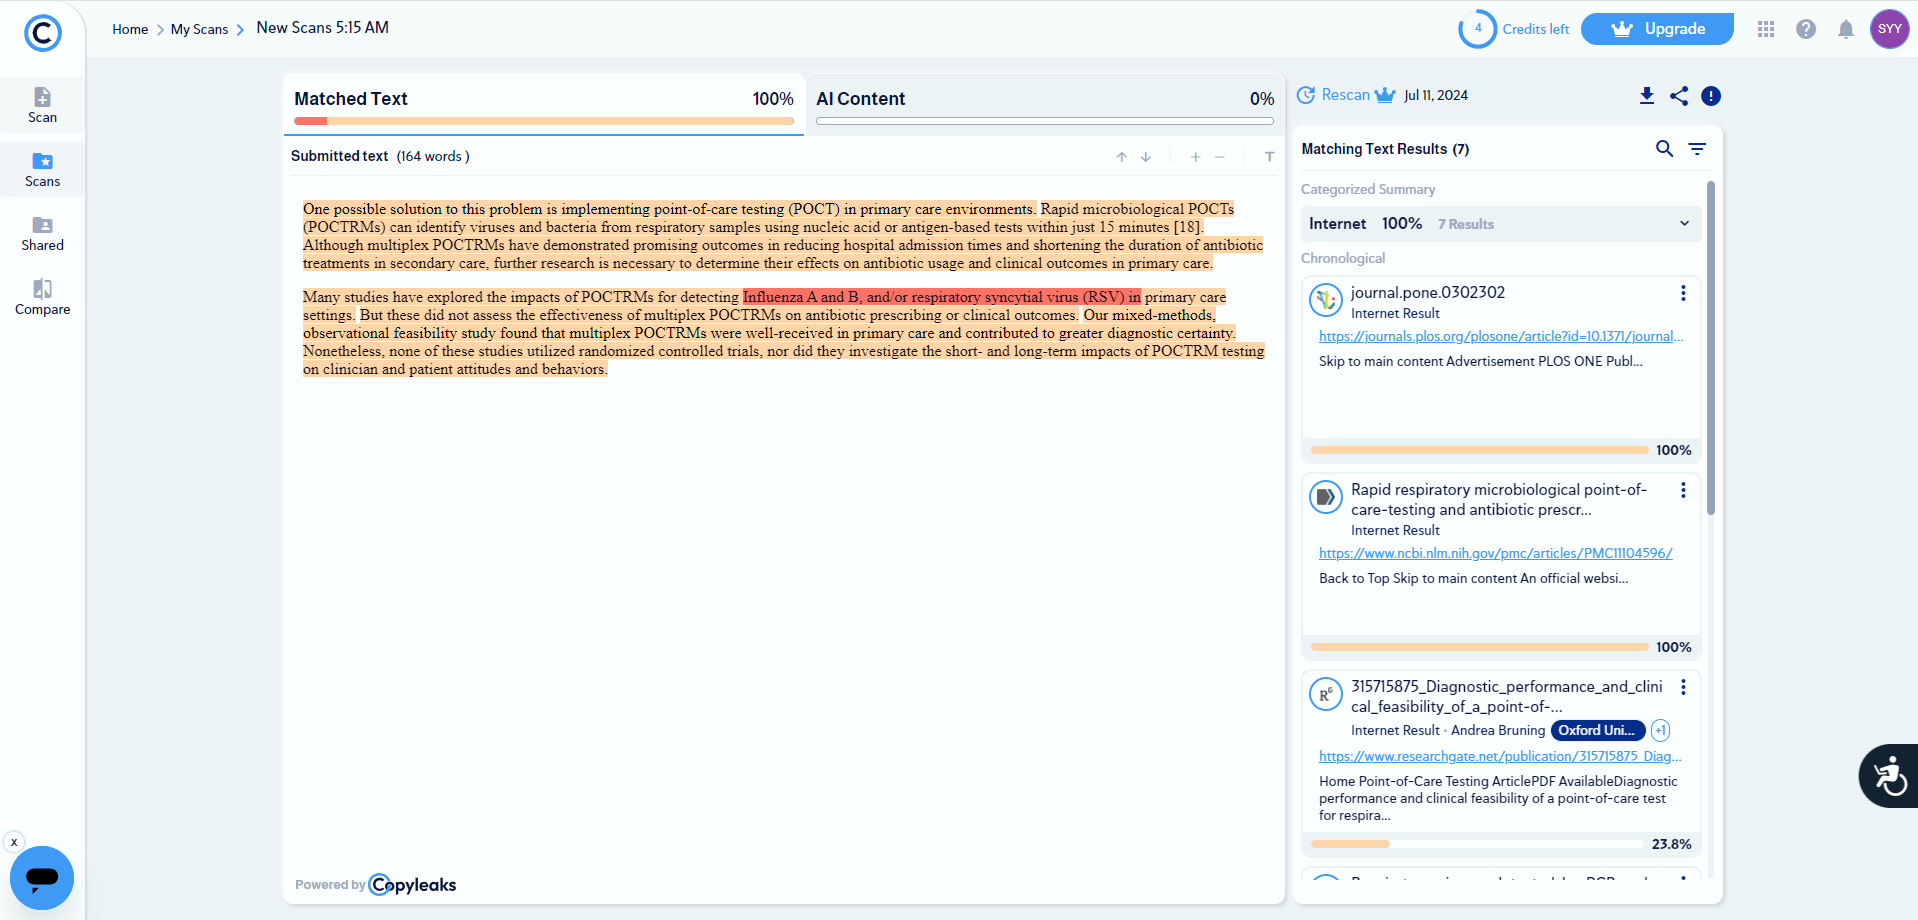Select the Compare tool in the sidebar
The image size is (1918, 920).
pyautogui.click(x=41, y=296)
